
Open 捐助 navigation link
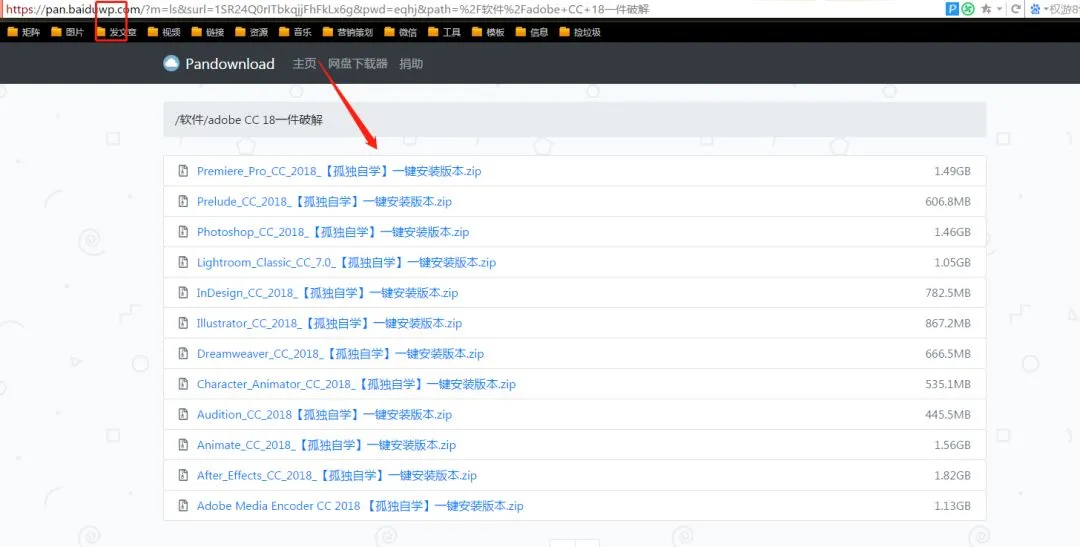pyautogui.click(x=411, y=63)
